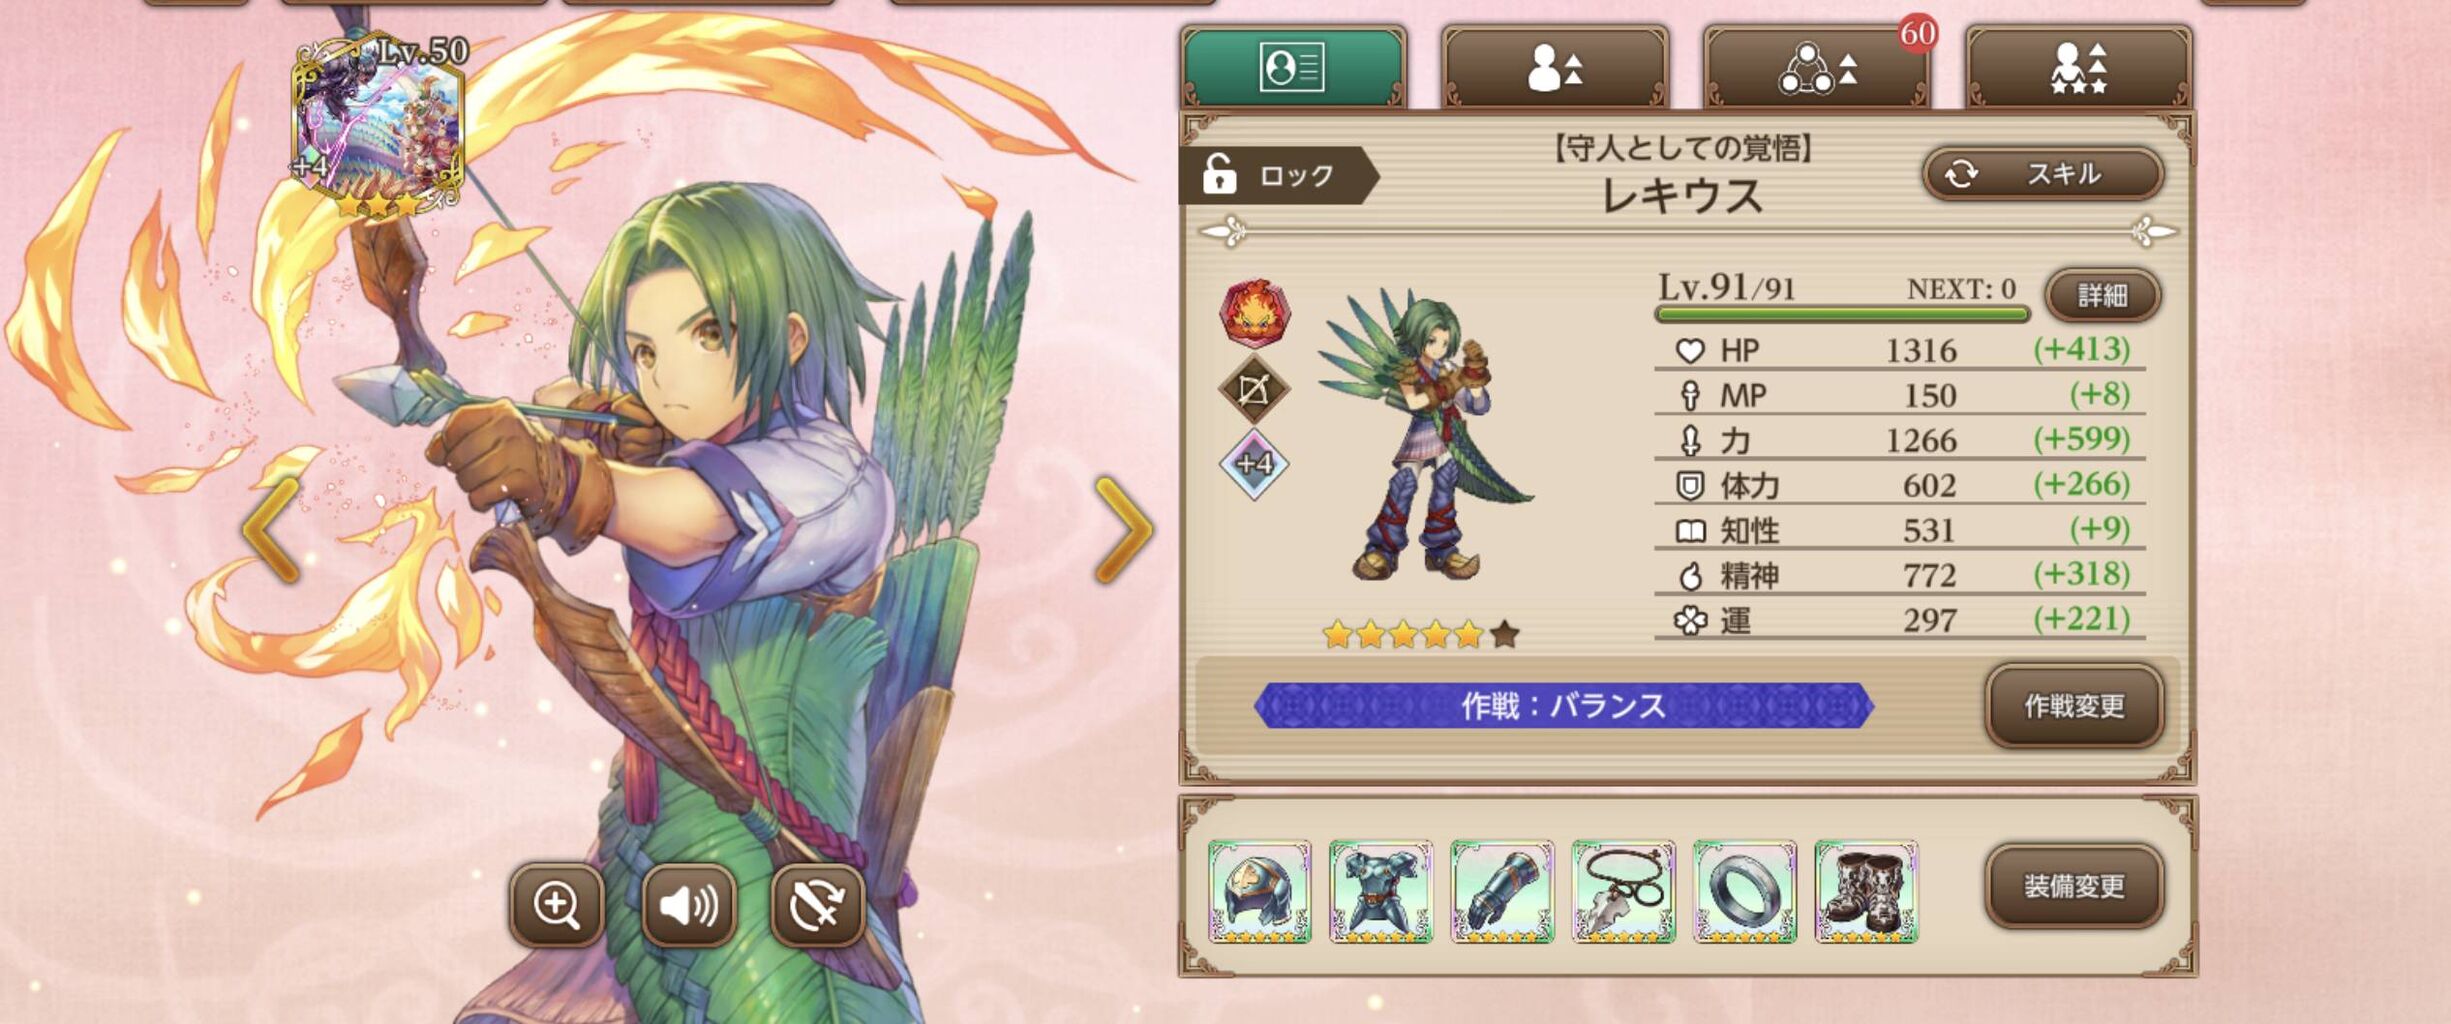
Task: Switch view with the スキル toggle button
Action: (2043, 174)
